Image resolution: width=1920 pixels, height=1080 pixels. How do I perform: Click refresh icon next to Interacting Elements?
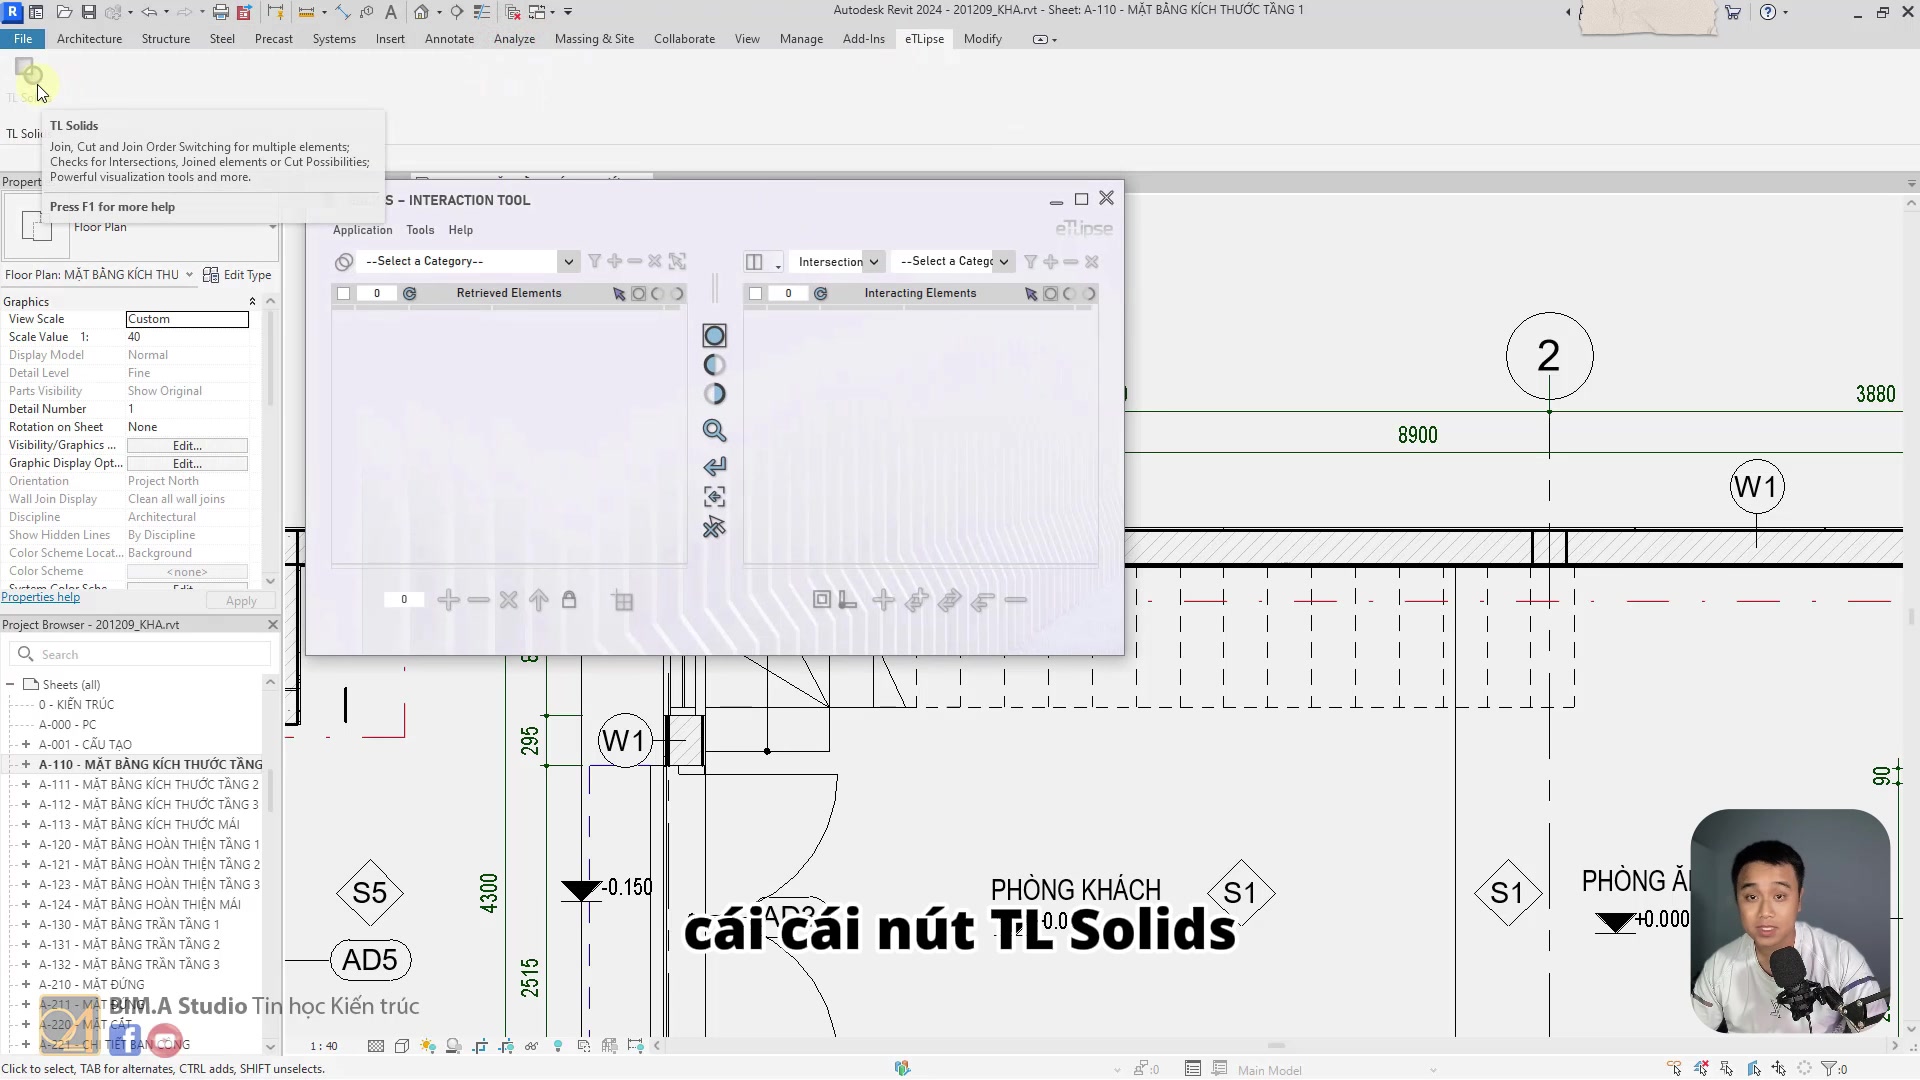(821, 293)
